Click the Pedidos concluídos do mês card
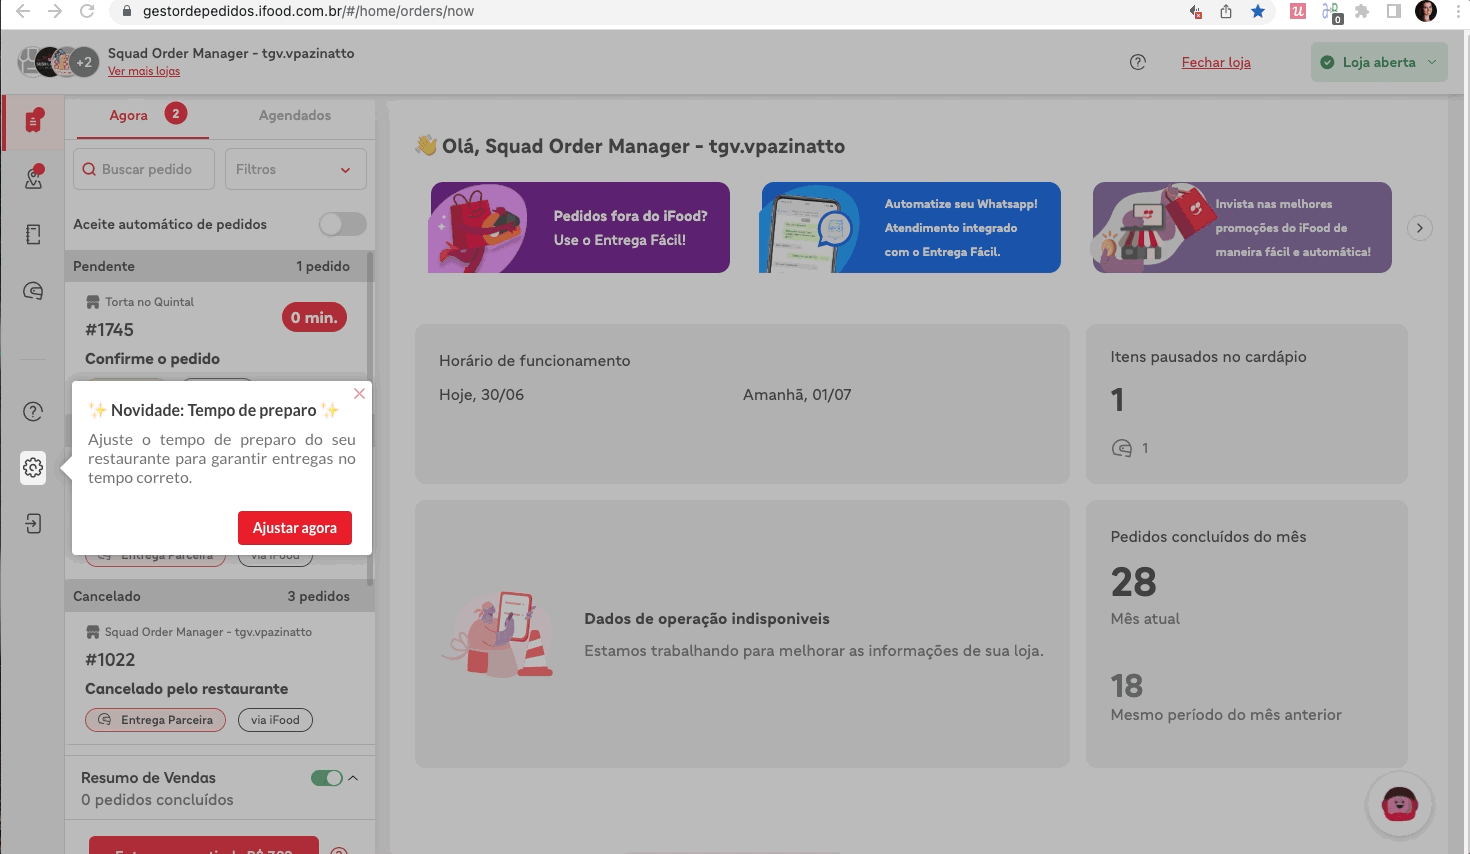Screen dimensions: 1470x854 [1247, 634]
